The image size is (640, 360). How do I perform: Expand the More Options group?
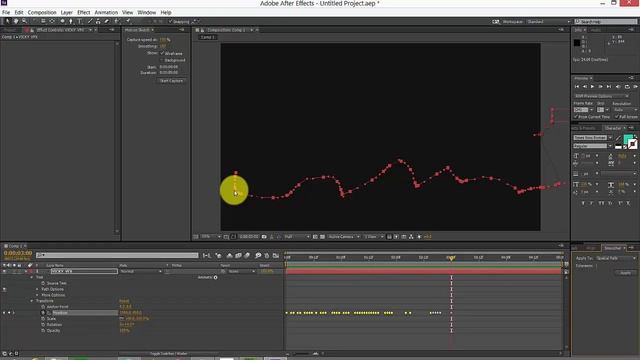click(x=37, y=295)
